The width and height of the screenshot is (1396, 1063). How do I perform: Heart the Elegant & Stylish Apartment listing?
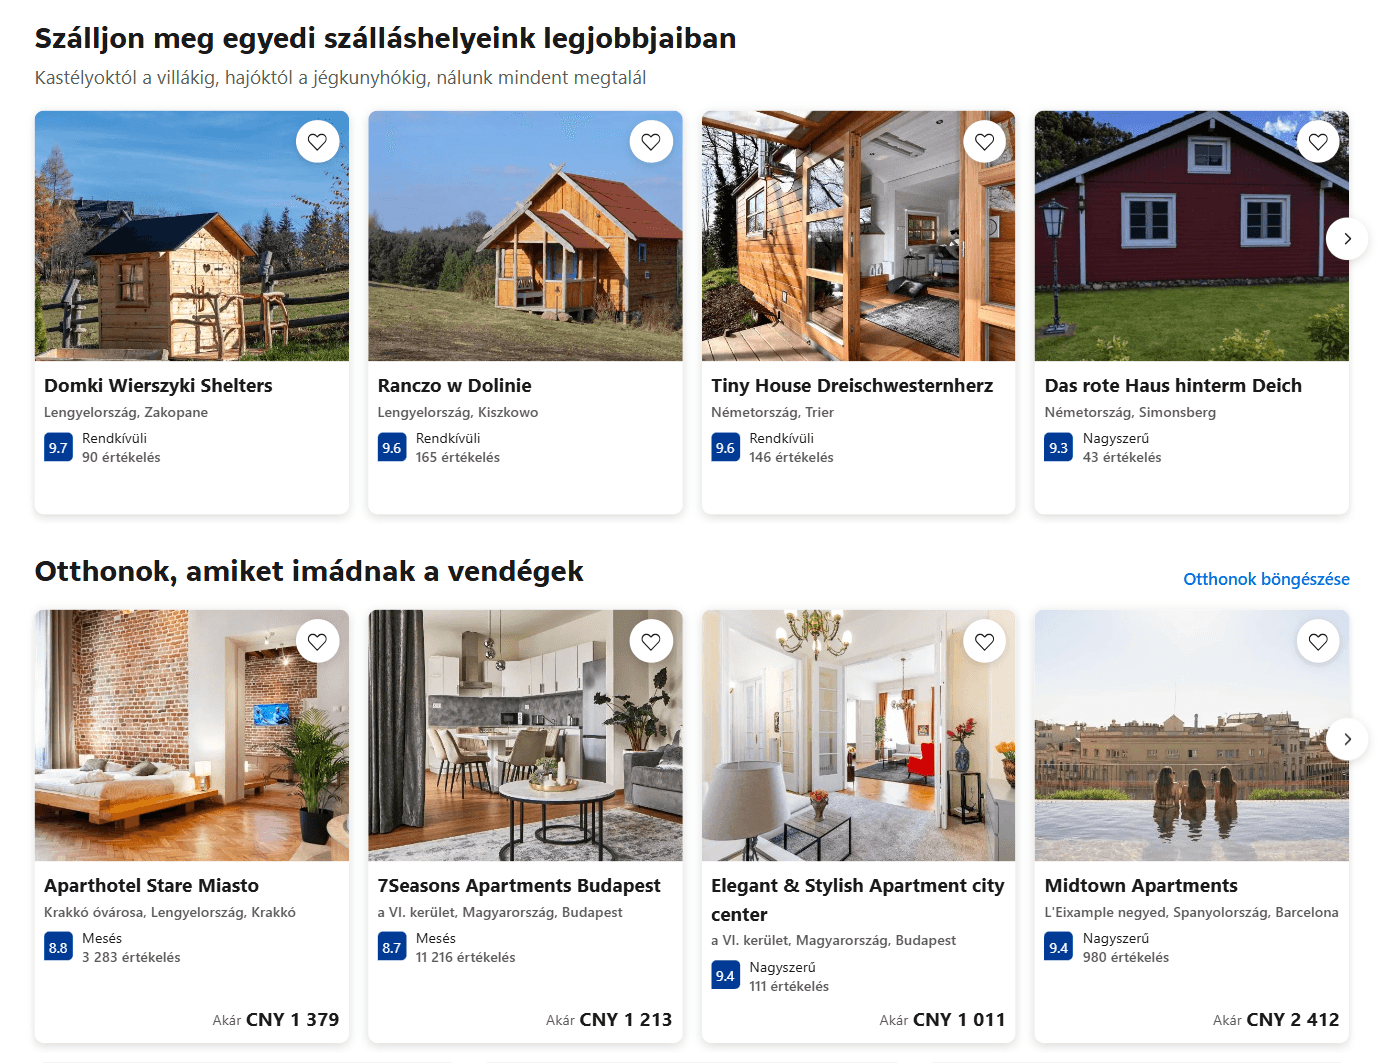tap(984, 642)
